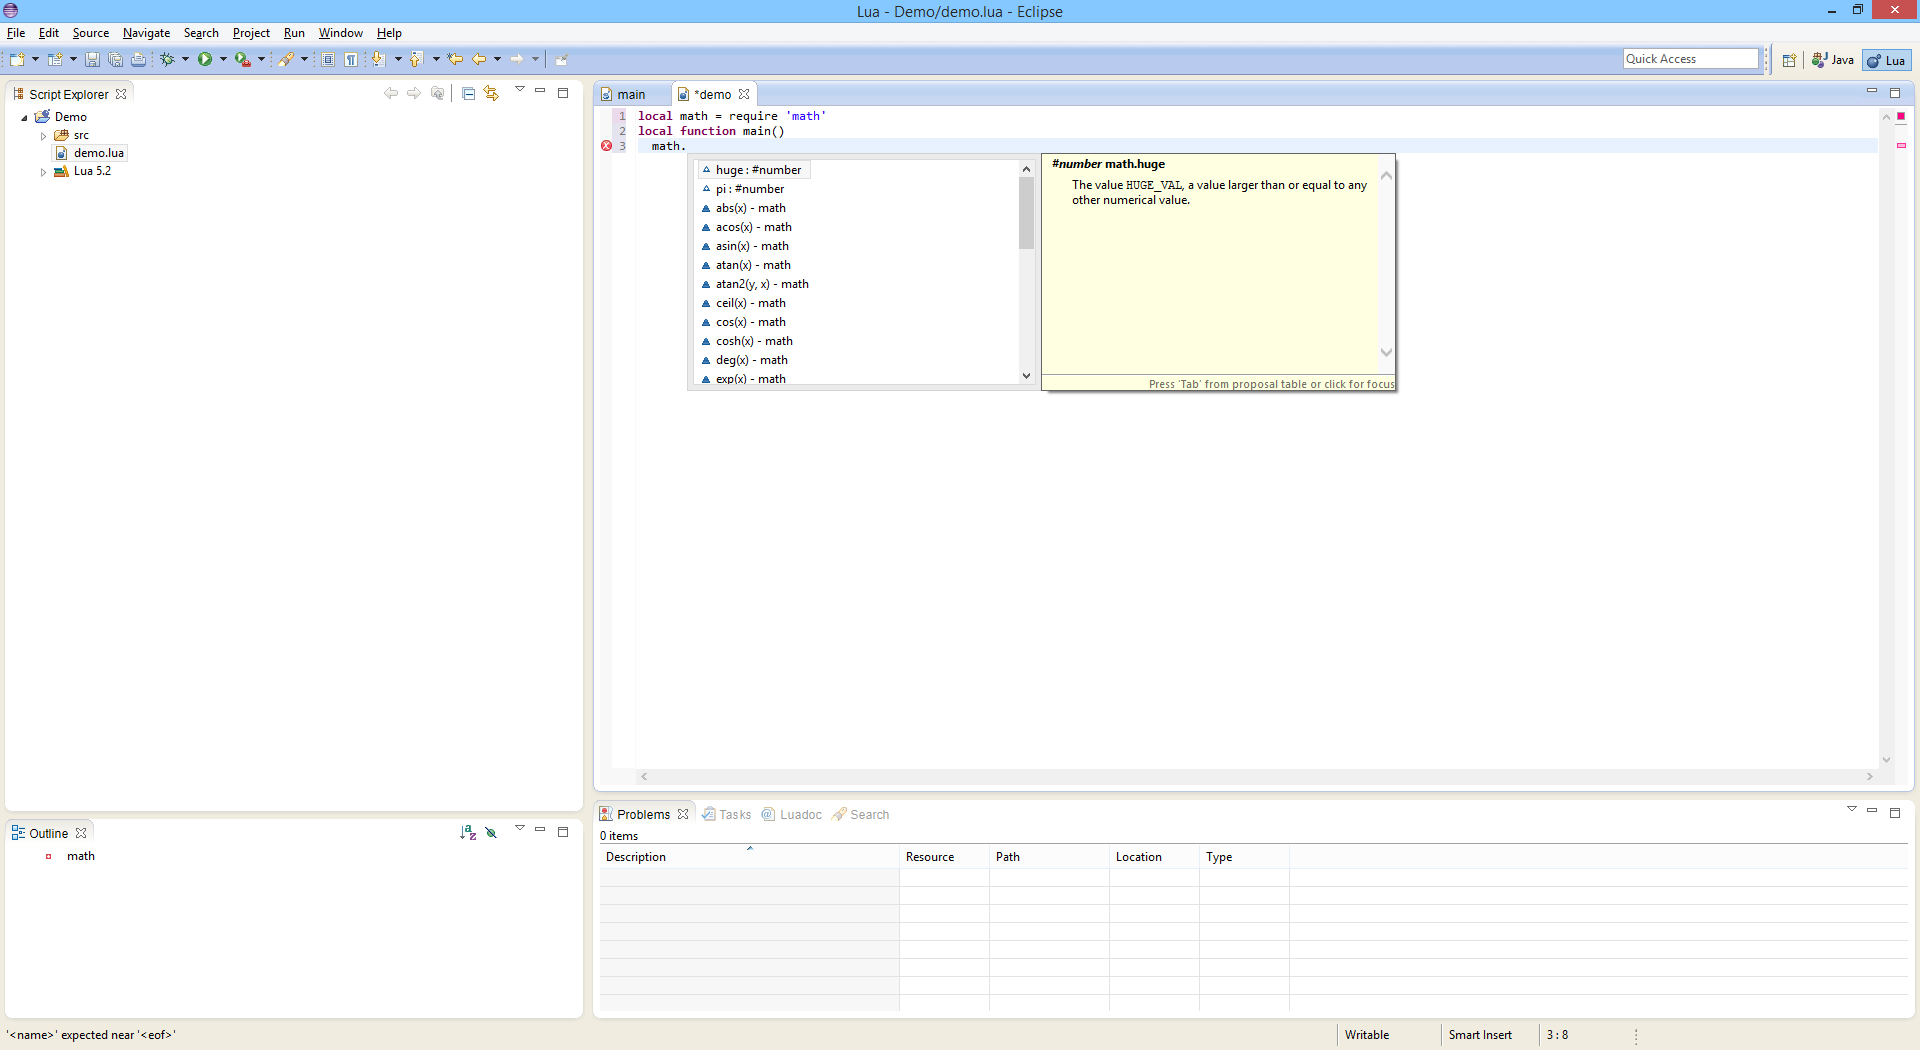
Task: Select cosh(x) - math proposal
Action: tap(754, 341)
